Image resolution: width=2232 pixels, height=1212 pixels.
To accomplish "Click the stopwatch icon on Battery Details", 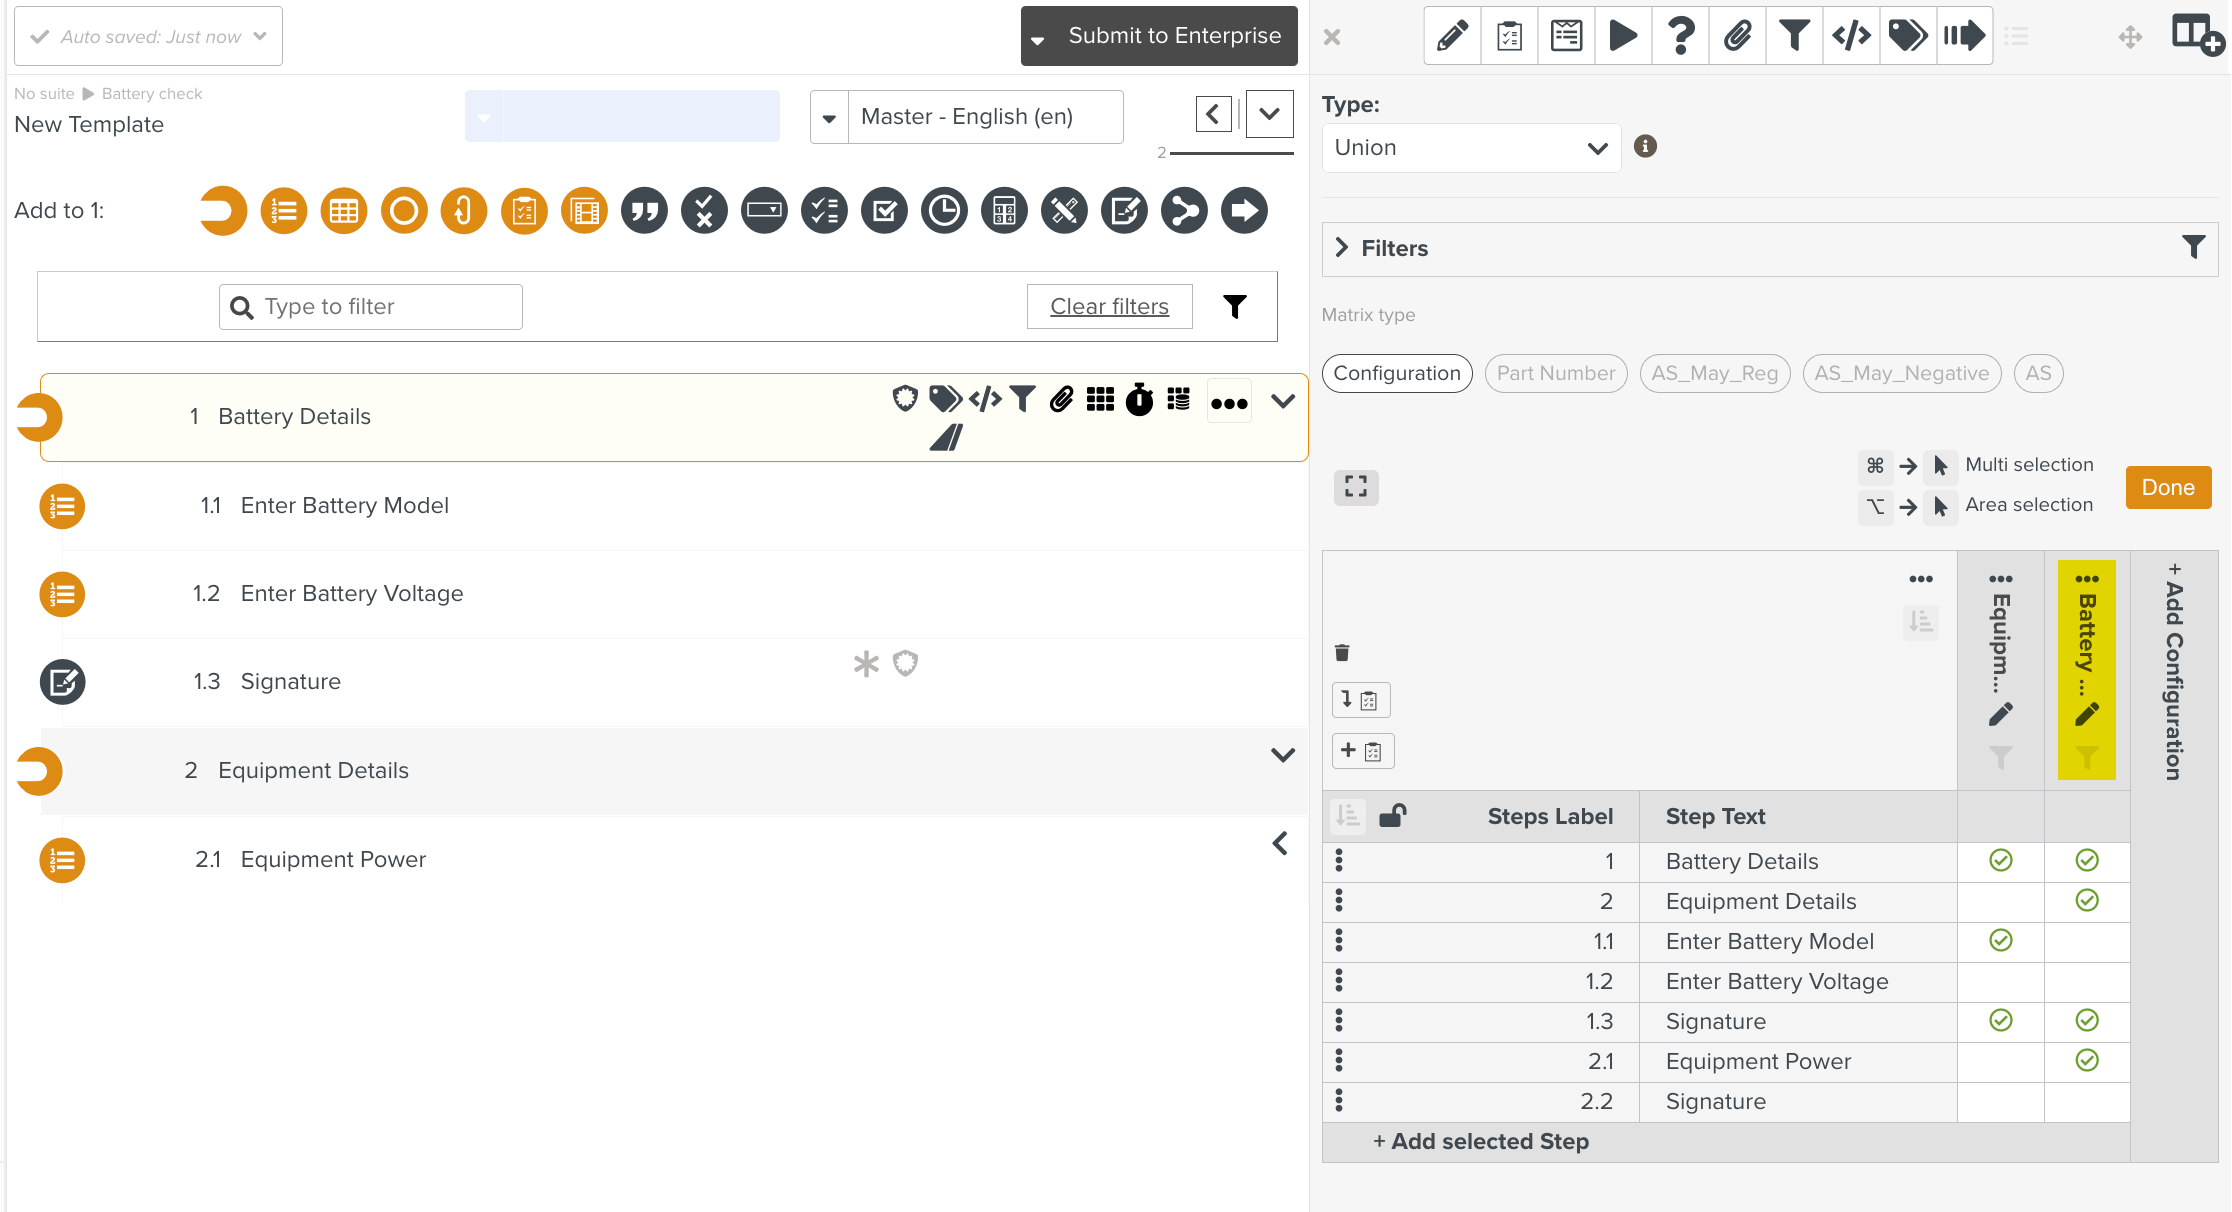I will click(1139, 400).
